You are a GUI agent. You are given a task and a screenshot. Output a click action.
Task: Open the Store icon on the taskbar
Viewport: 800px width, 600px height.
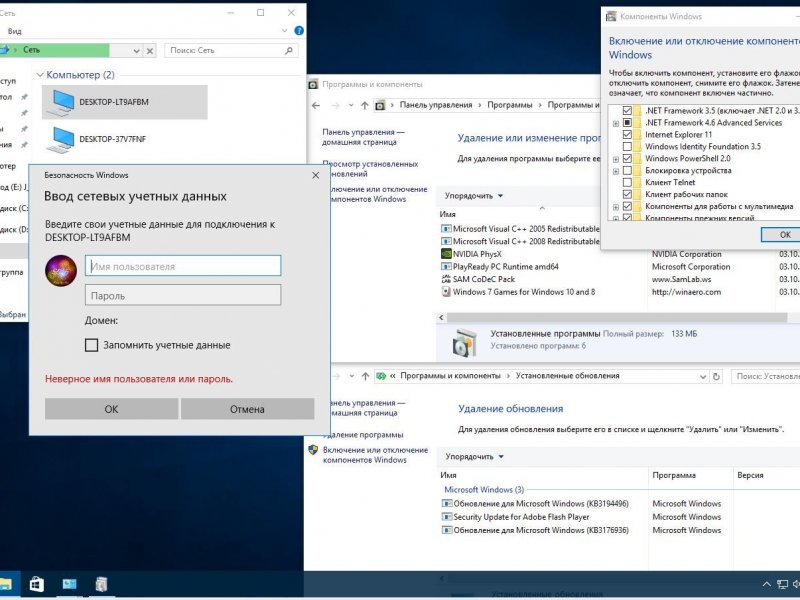coord(37,584)
